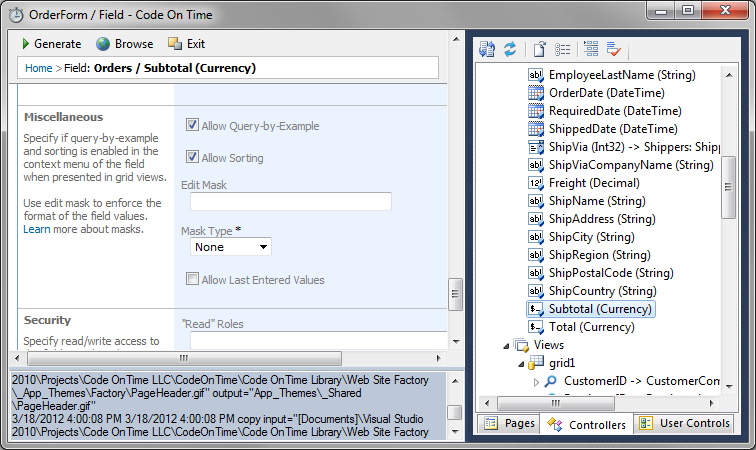Image resolution: width=756 pixels, height=450 pixels.
Task: Select the EmployeeLastName (String) field icon
Action: (x=536, y=75)
